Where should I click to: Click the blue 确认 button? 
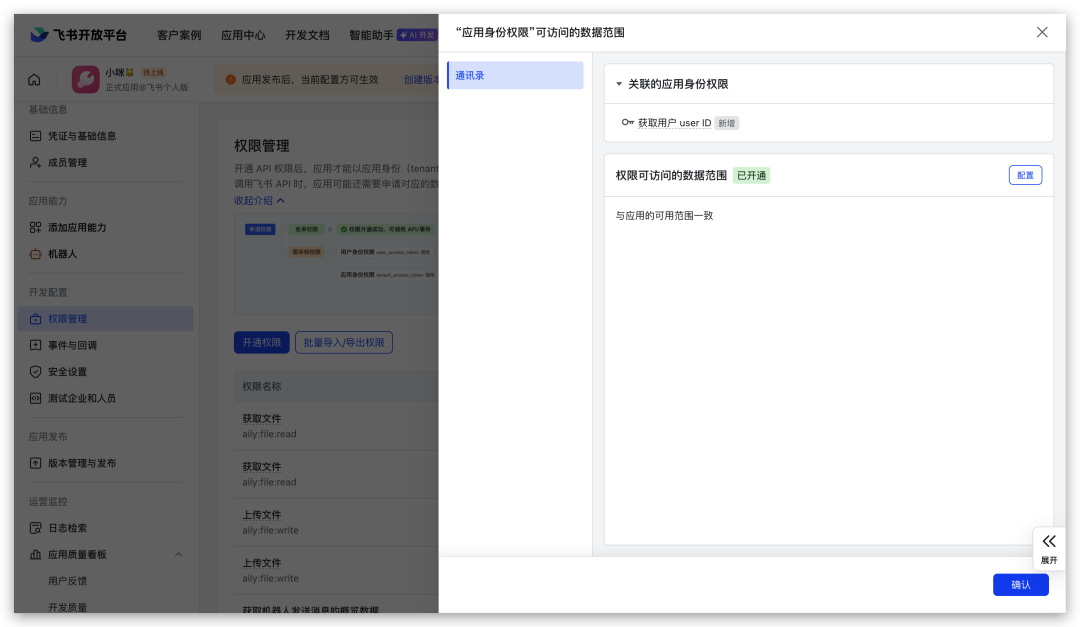click(x=1020, y=585)
